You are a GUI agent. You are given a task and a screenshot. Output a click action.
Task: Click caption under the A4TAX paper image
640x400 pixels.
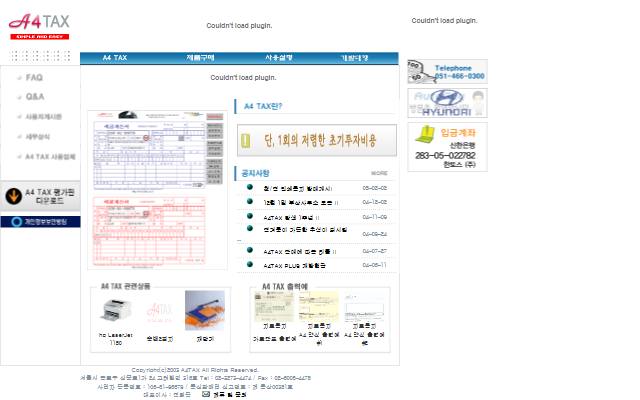click(160, 339)
